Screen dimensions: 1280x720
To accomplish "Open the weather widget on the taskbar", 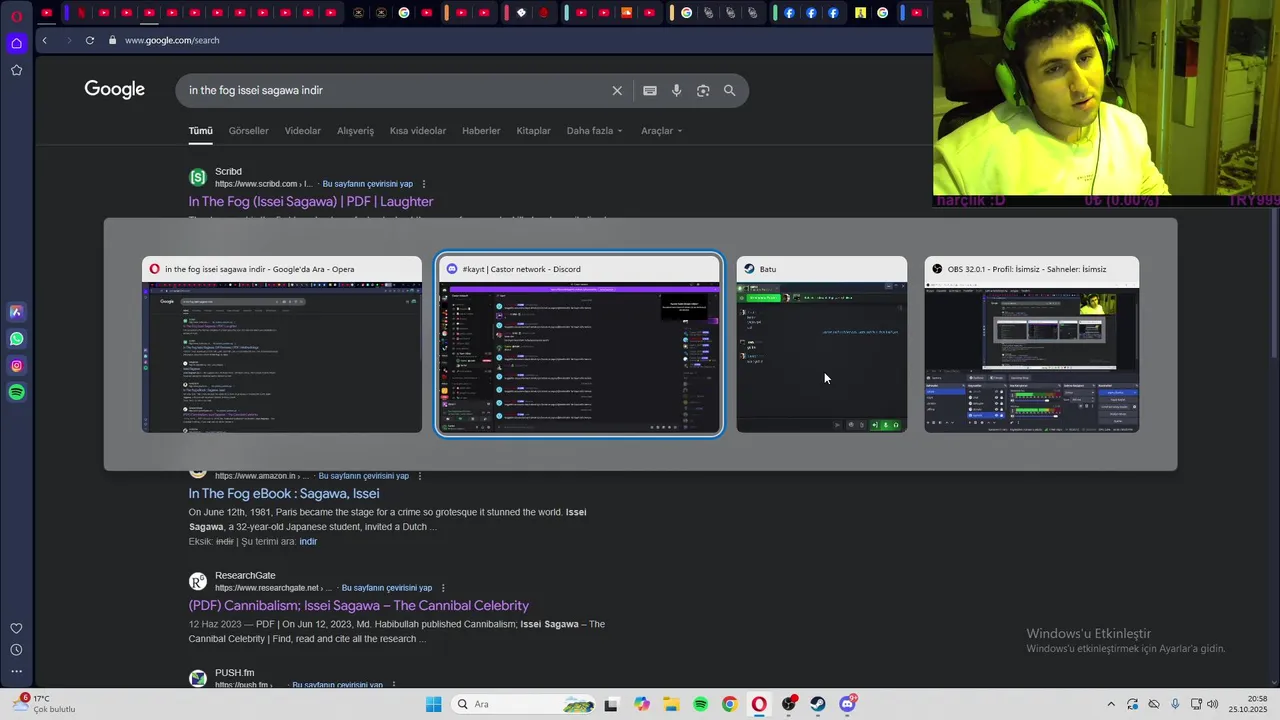I will pos(45,704).
